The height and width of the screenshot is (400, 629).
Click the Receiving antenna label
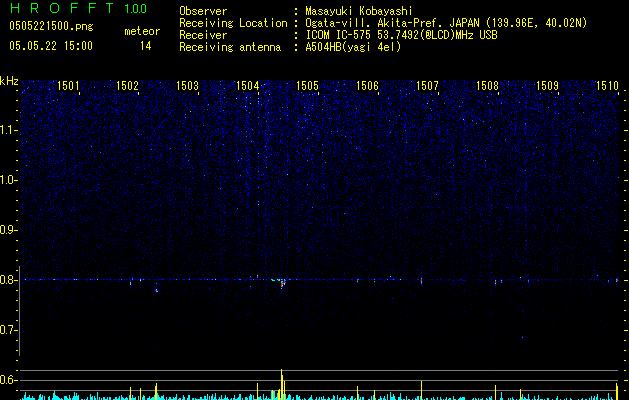coord(230,47)
